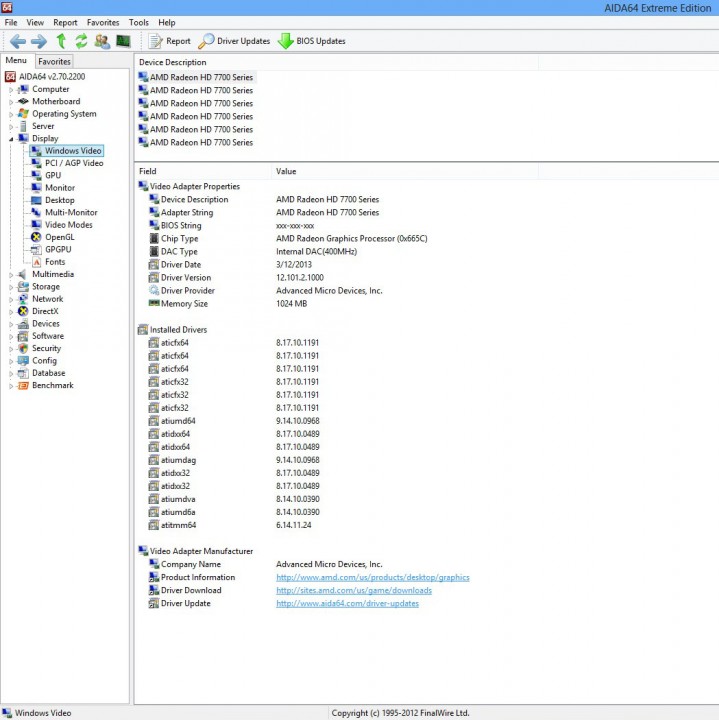Open the sites.amd.com downloads link
The height and width of the screenshot is (720, 719).
click(354, 591)
